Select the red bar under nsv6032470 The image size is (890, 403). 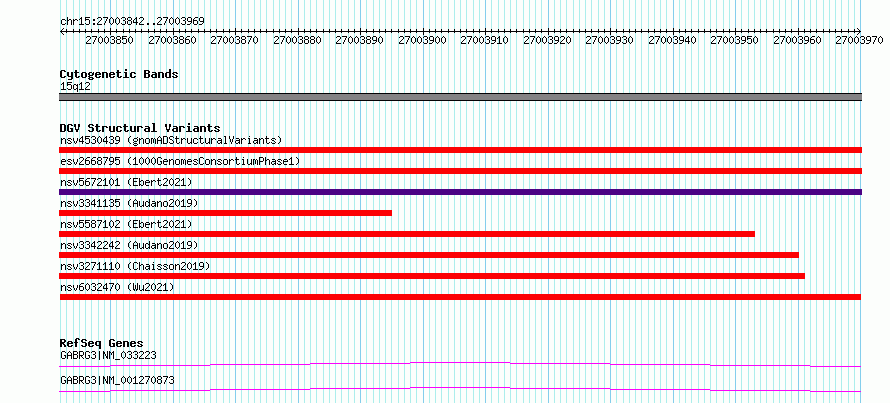click(460, 297)
